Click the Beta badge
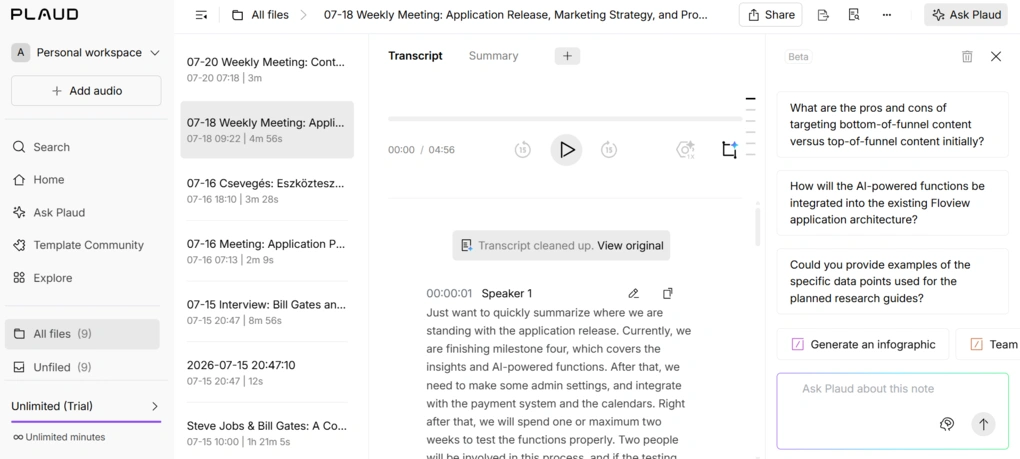Screen dimensions: 1020x459 click(798, 57)
